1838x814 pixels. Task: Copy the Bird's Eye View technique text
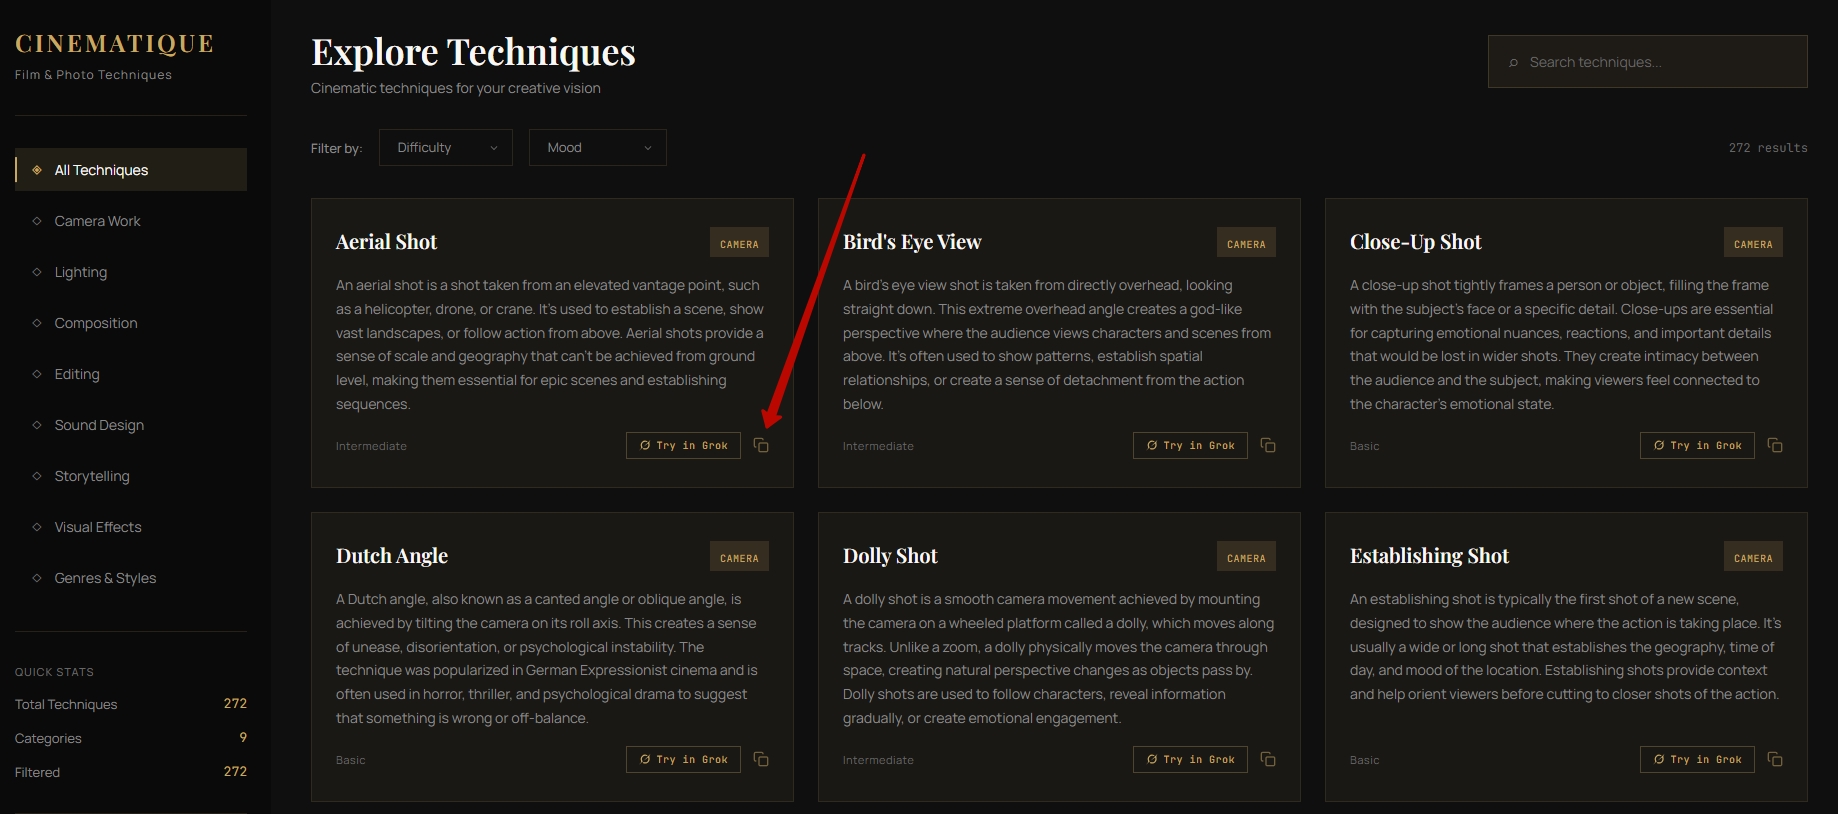coord(1268,445)
